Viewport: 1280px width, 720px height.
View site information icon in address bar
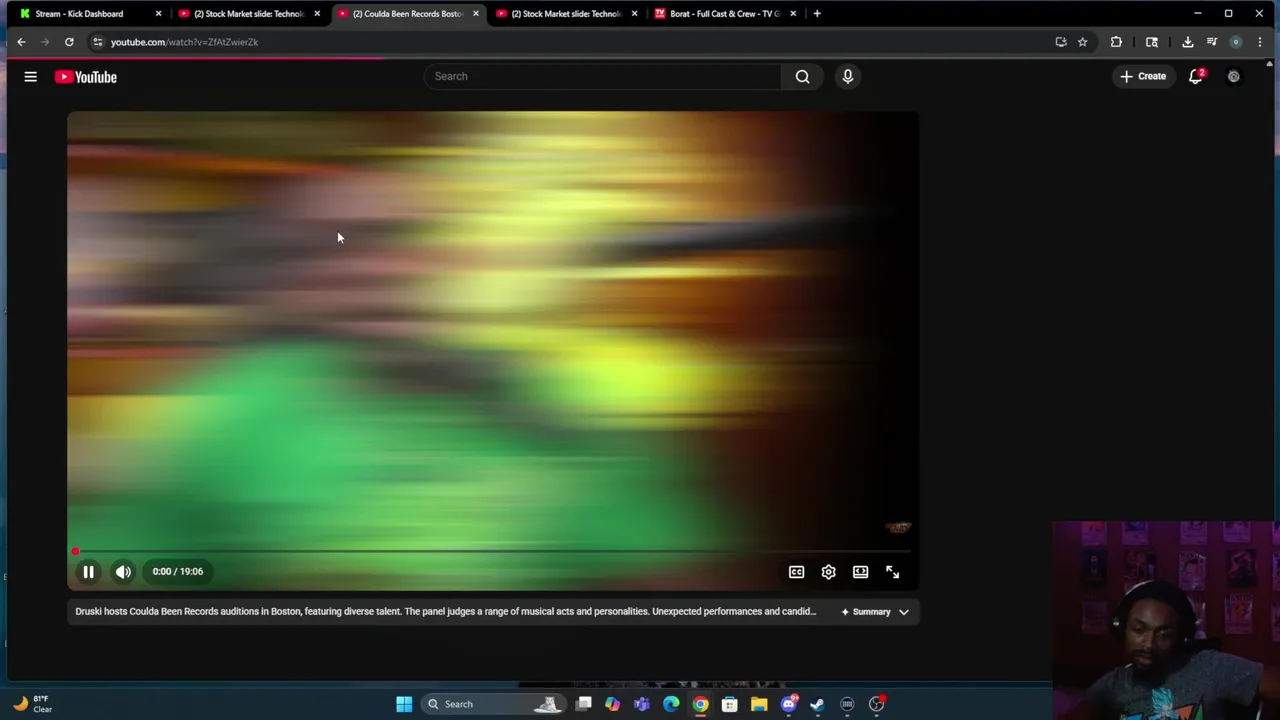(97, 42)
